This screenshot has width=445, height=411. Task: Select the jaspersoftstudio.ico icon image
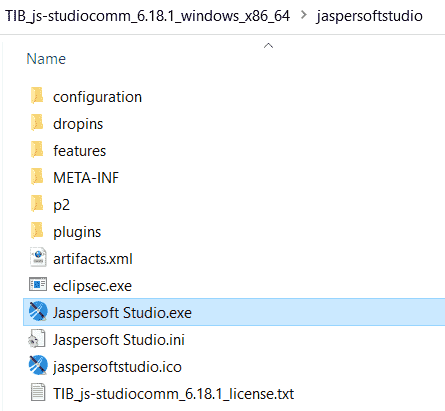[38, 365]
